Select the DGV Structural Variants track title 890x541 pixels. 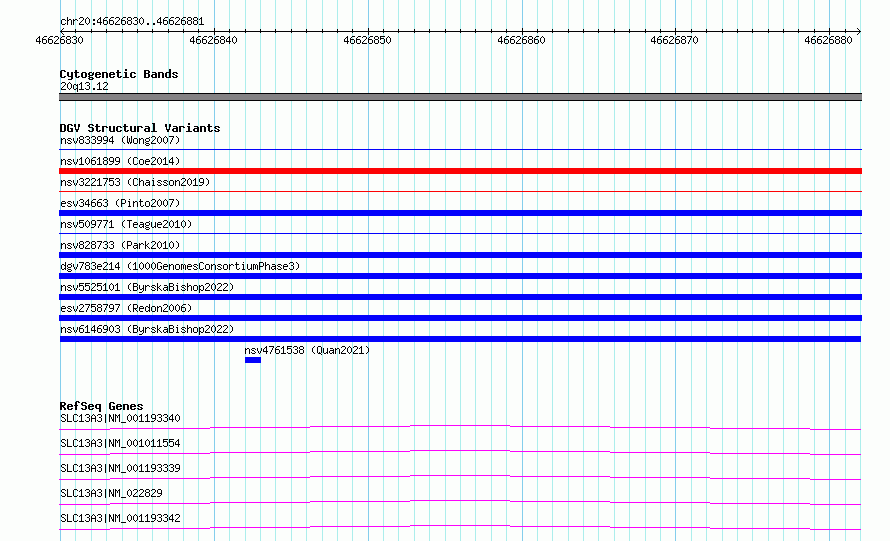140,128
